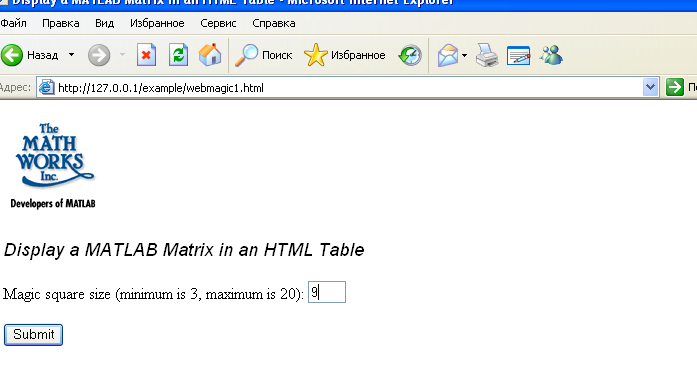Click the green Go arrow button
This screenshot has width=697, height=392.
tap(674, 87)
